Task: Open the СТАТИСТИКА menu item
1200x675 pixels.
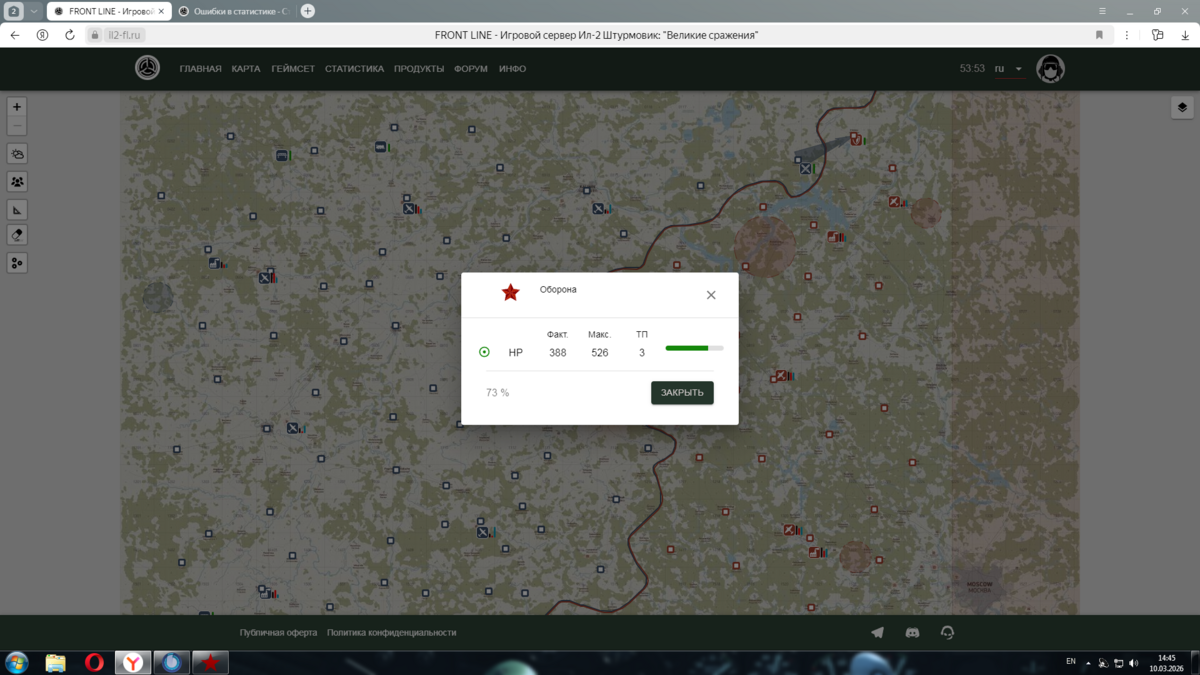Action: 354,69
